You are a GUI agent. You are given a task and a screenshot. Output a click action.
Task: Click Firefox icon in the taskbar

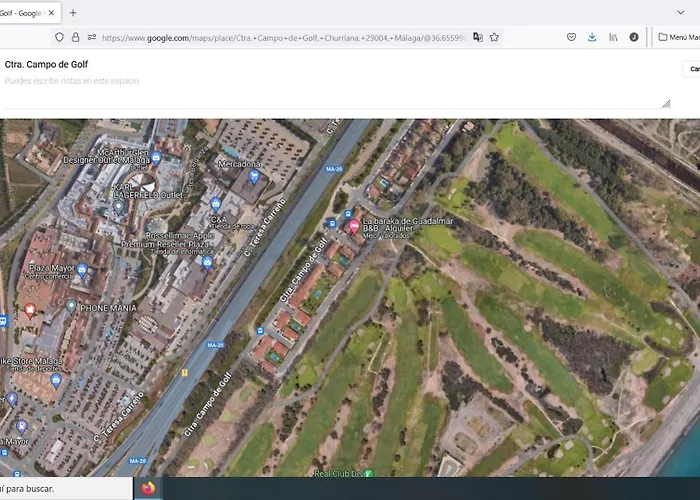tap(148, 489)
